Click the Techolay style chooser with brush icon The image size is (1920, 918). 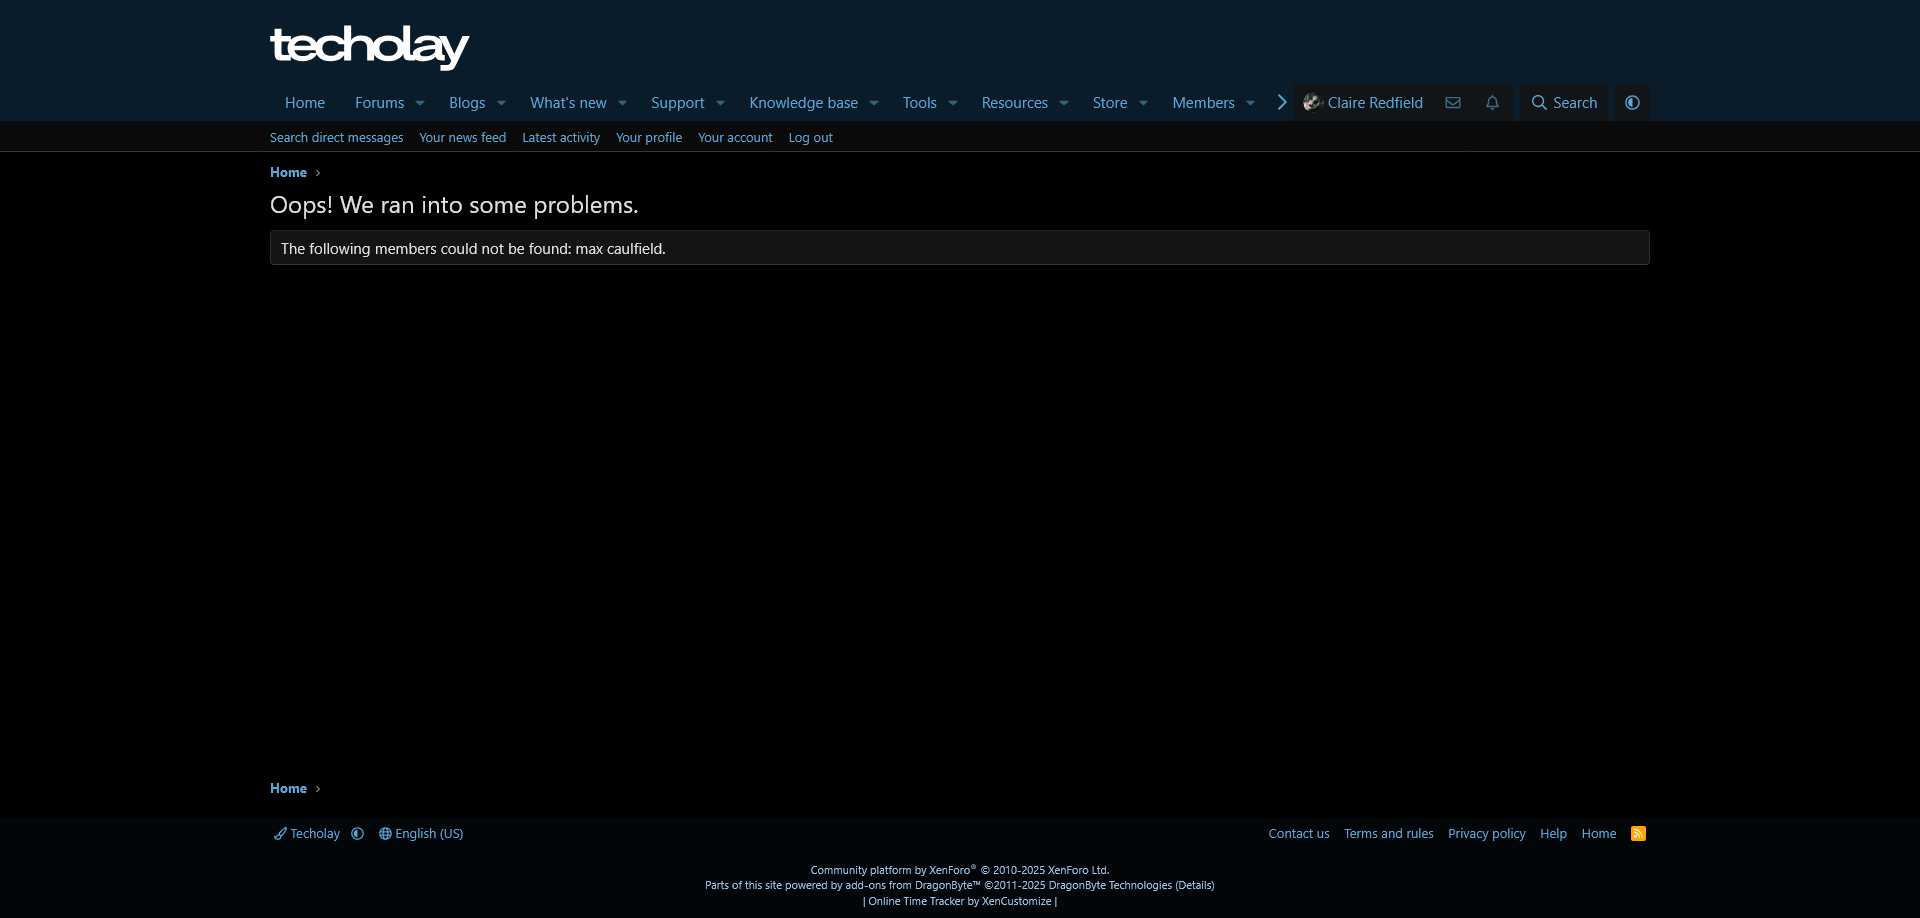pyautogui.click(x=307, y=834)
